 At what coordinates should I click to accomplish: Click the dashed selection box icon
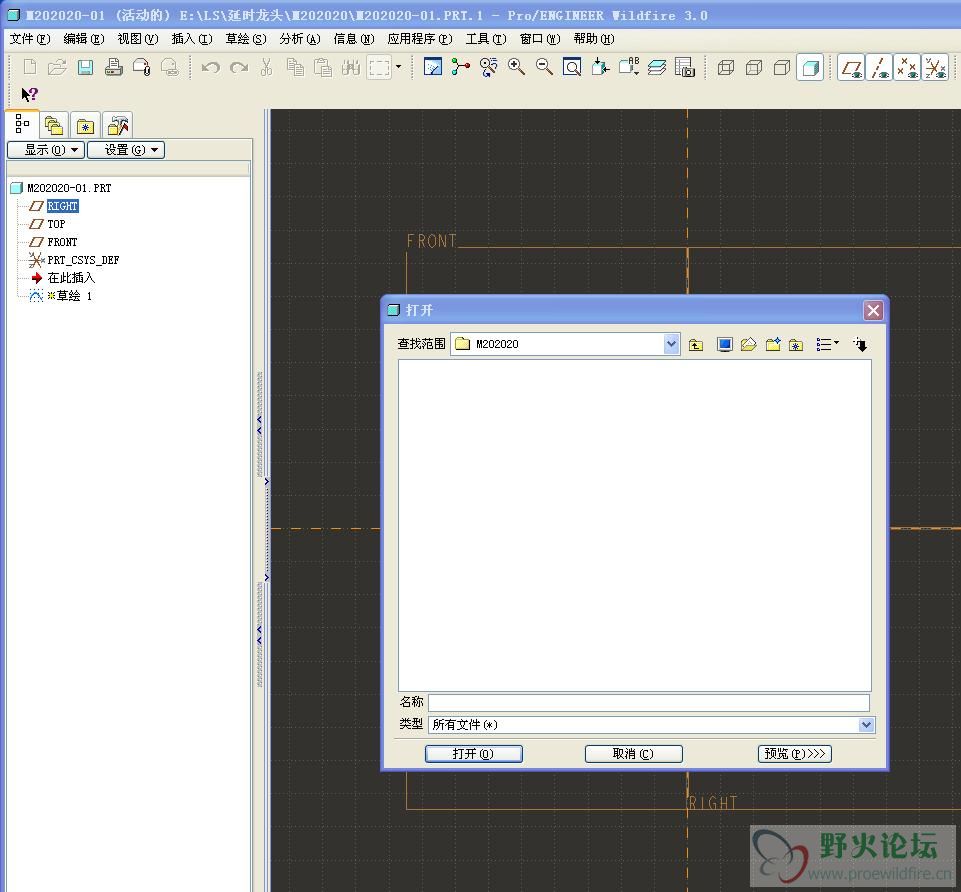point(379,67)
